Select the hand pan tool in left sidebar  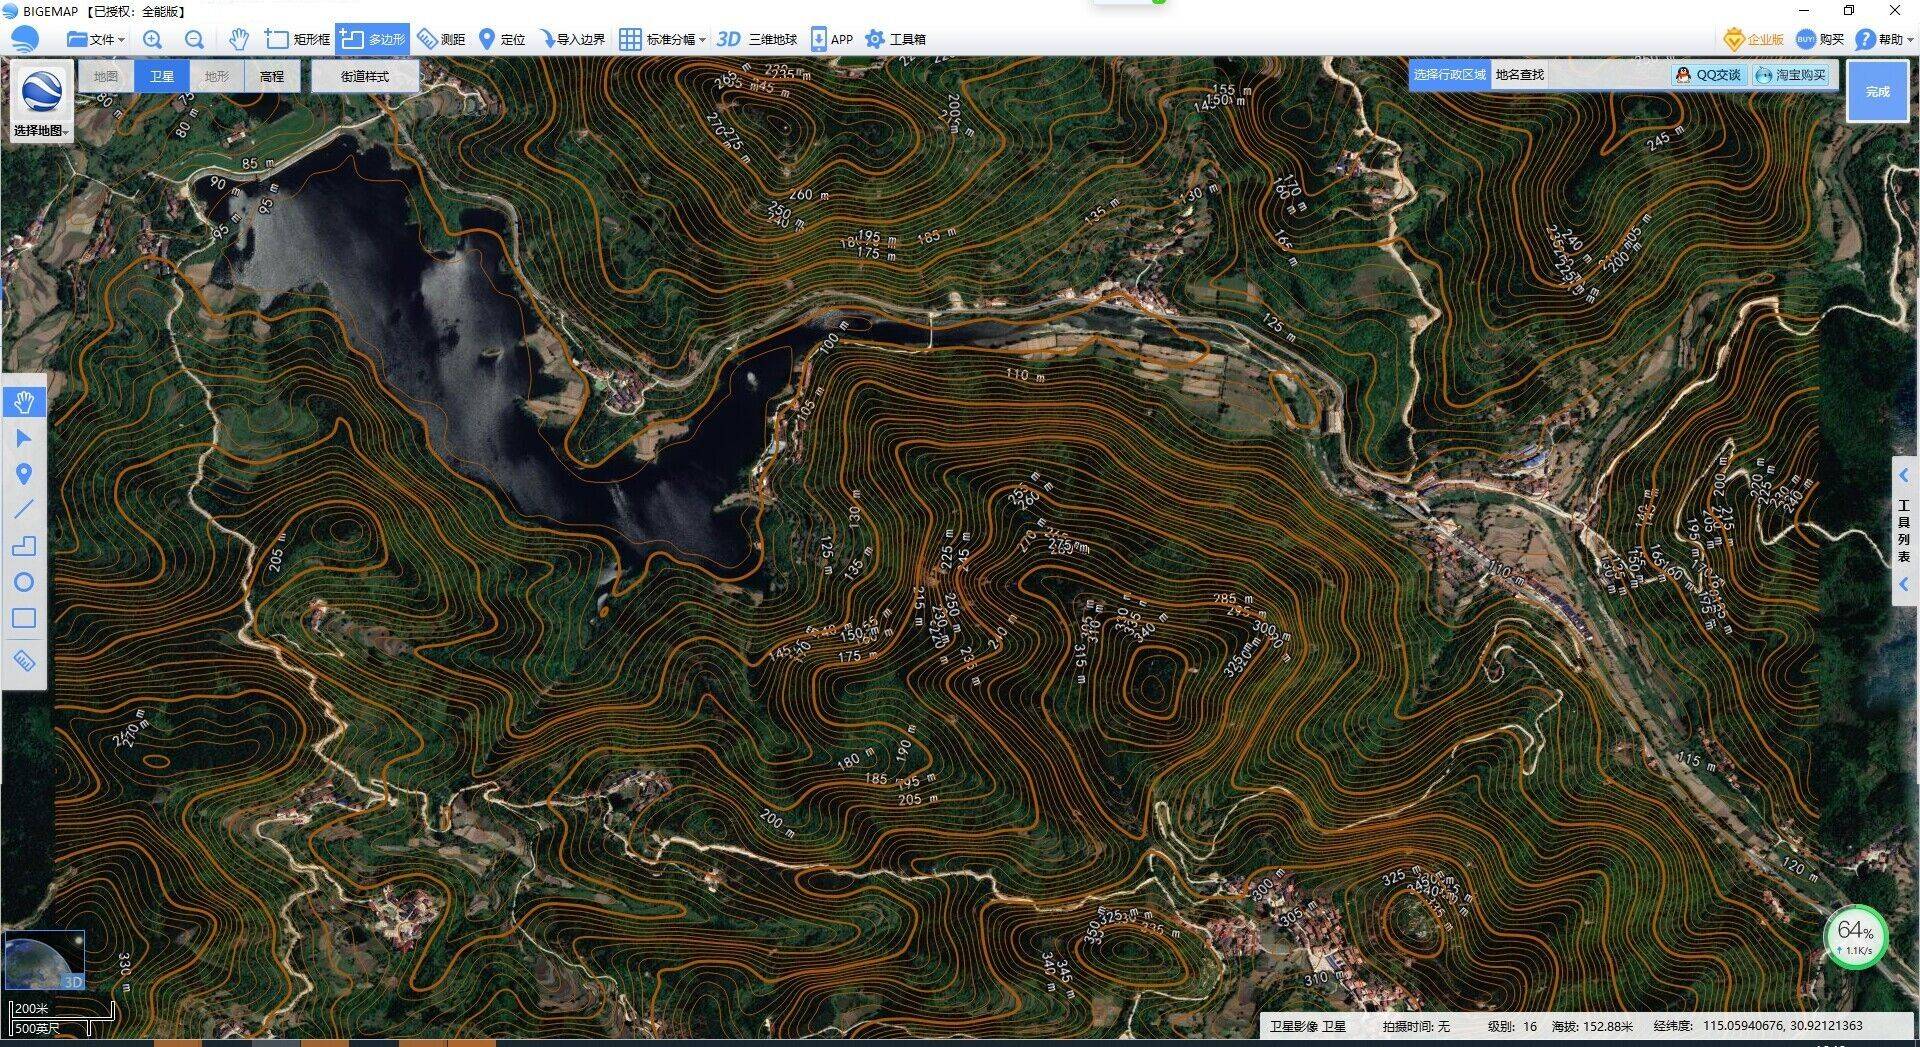click(24, 402)
